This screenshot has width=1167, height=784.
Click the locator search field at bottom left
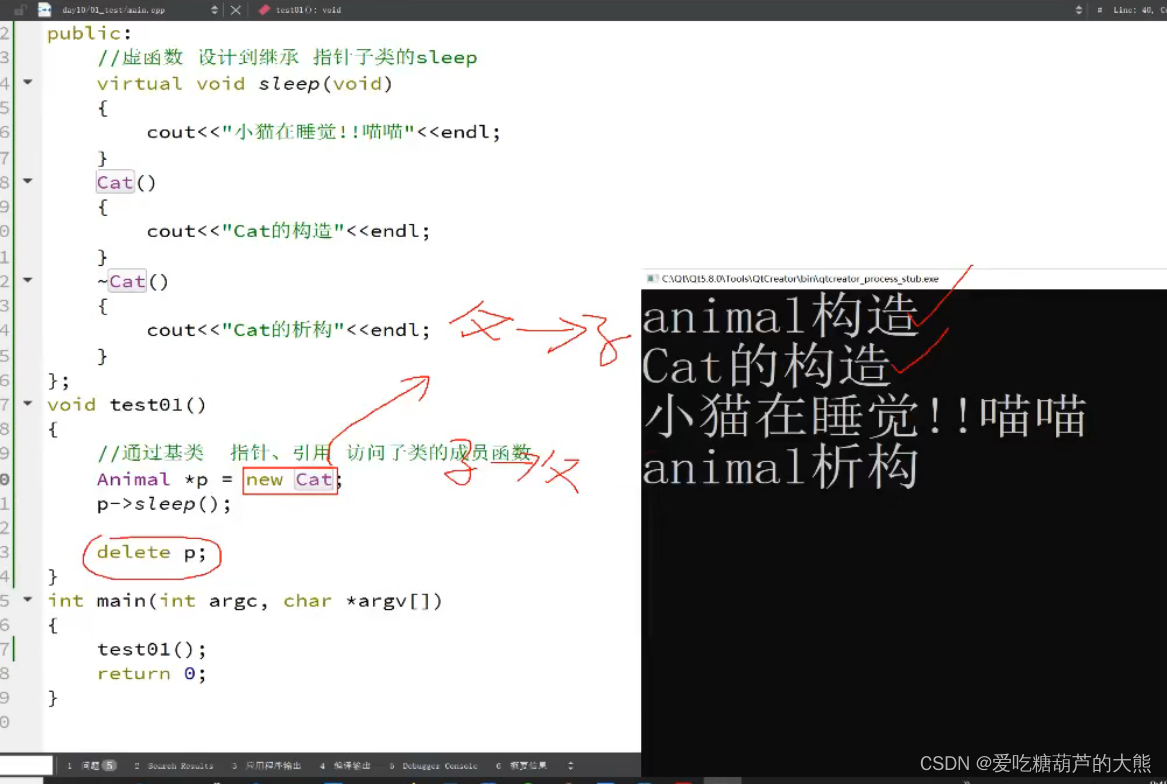[26, 765]
